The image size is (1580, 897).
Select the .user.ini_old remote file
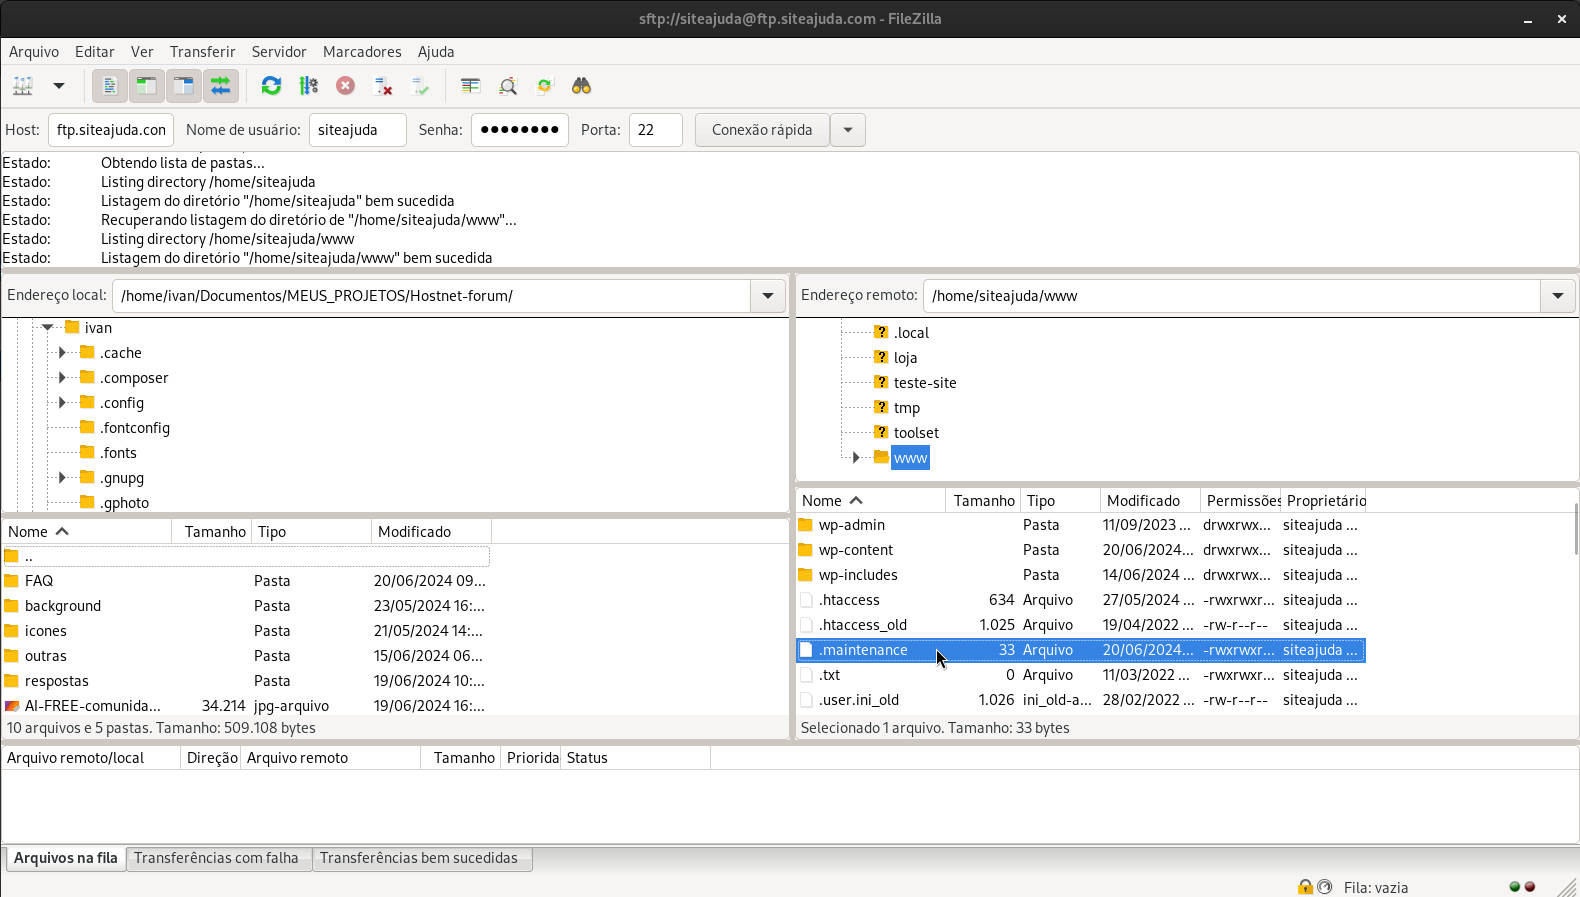click(1081, 700)
